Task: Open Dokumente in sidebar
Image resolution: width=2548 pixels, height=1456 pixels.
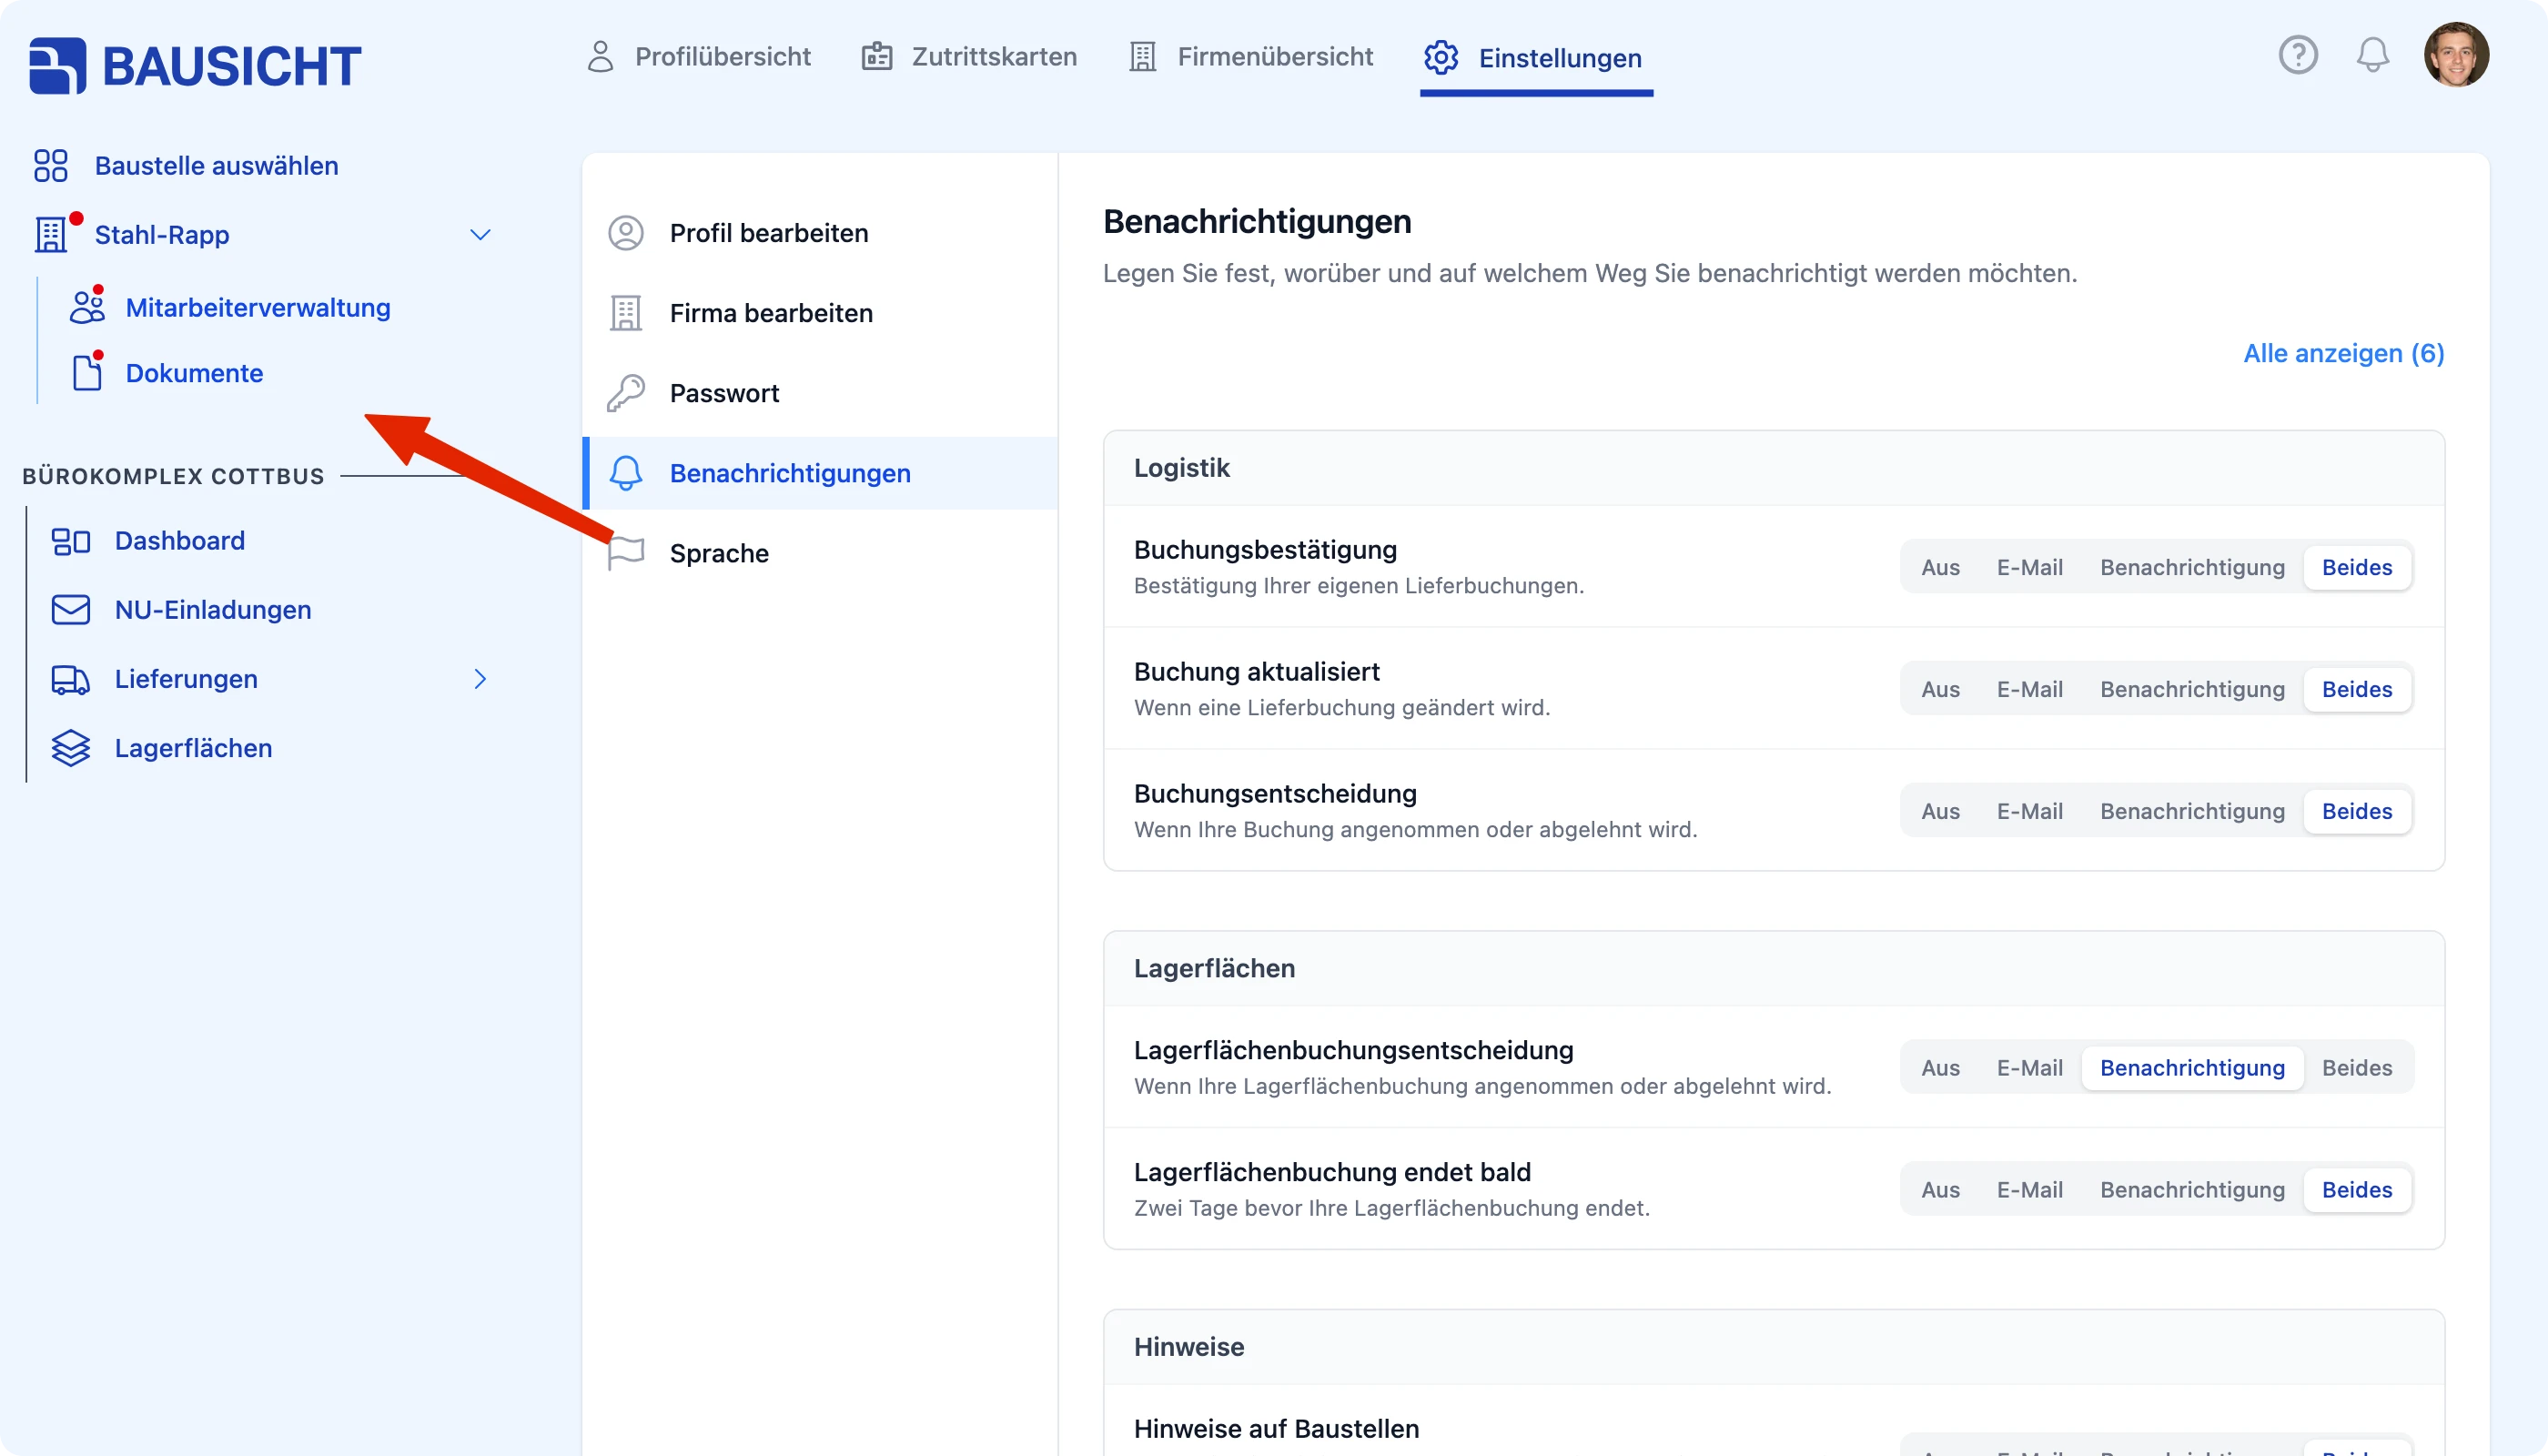Action: (195, 373)
